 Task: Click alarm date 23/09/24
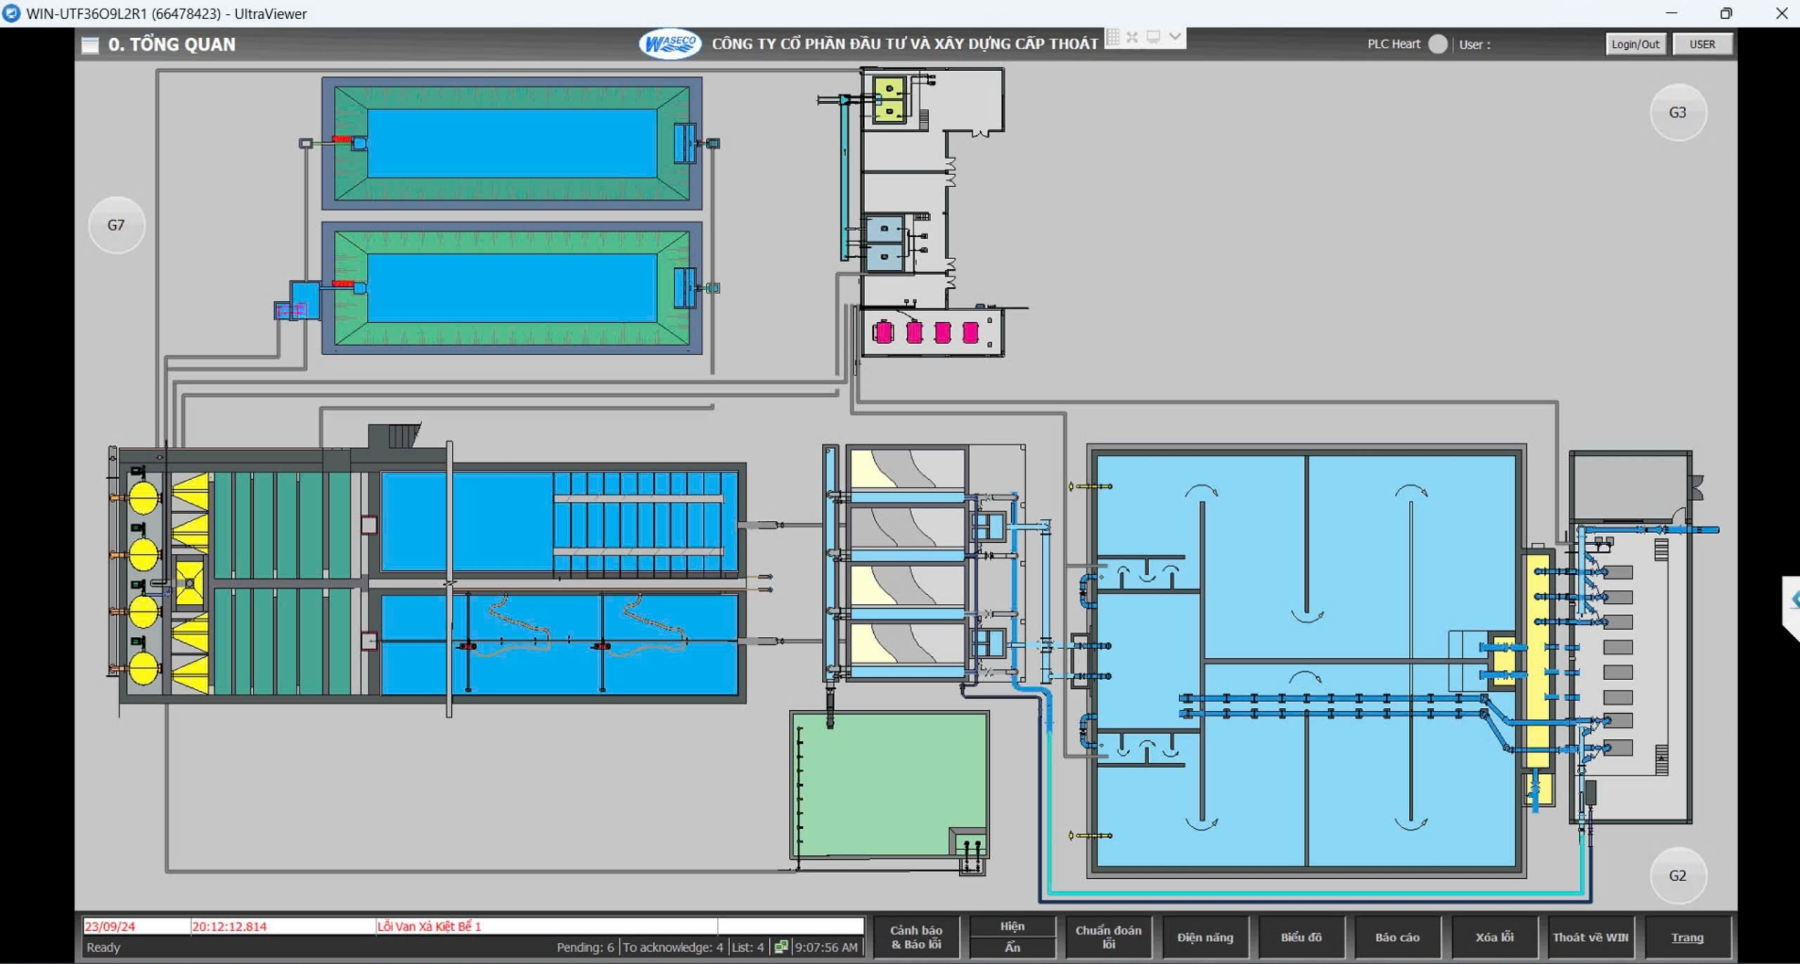click(109, 926)
